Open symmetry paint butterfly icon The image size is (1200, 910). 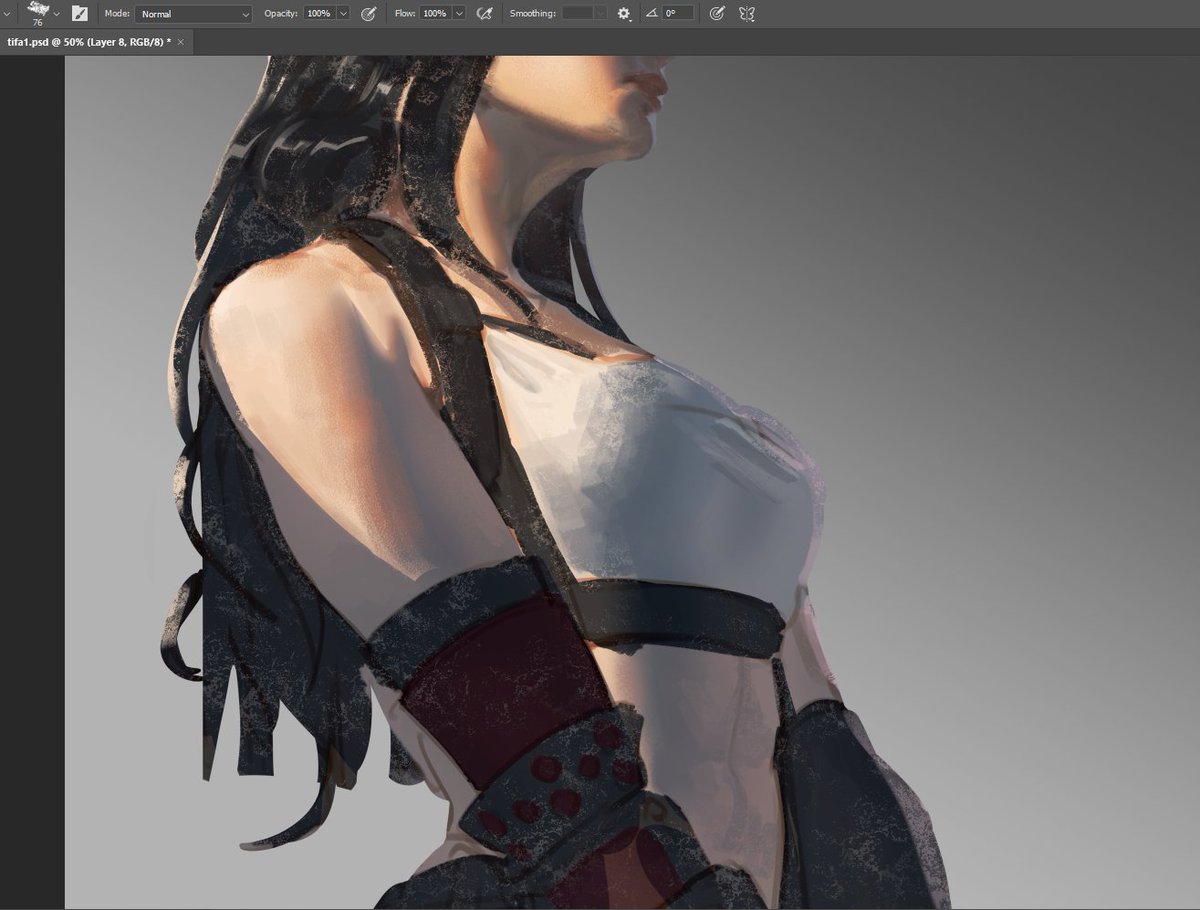747,14
